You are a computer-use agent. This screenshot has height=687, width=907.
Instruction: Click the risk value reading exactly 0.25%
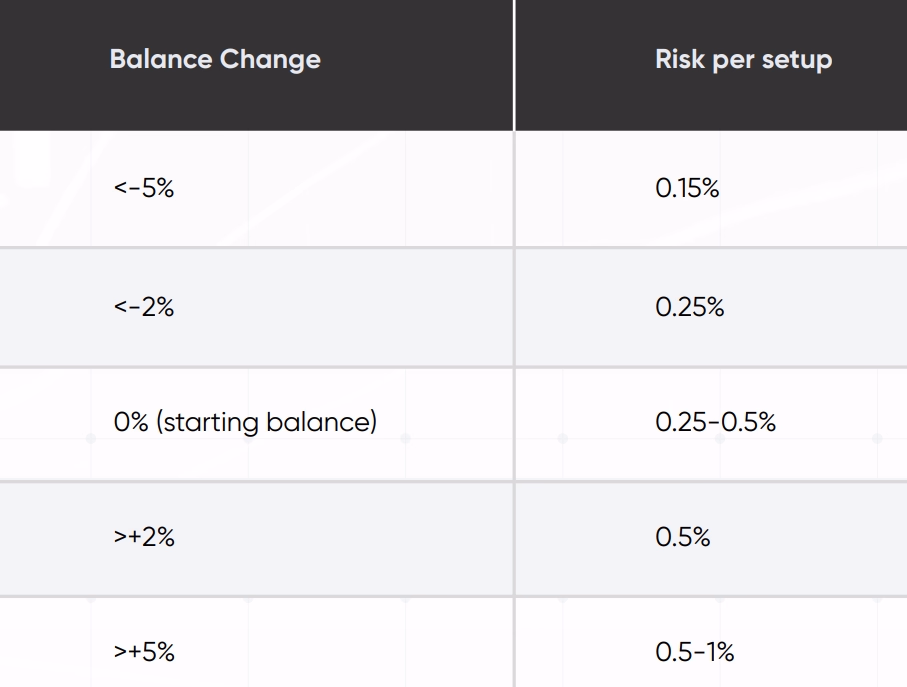click(x=689, y=307)
